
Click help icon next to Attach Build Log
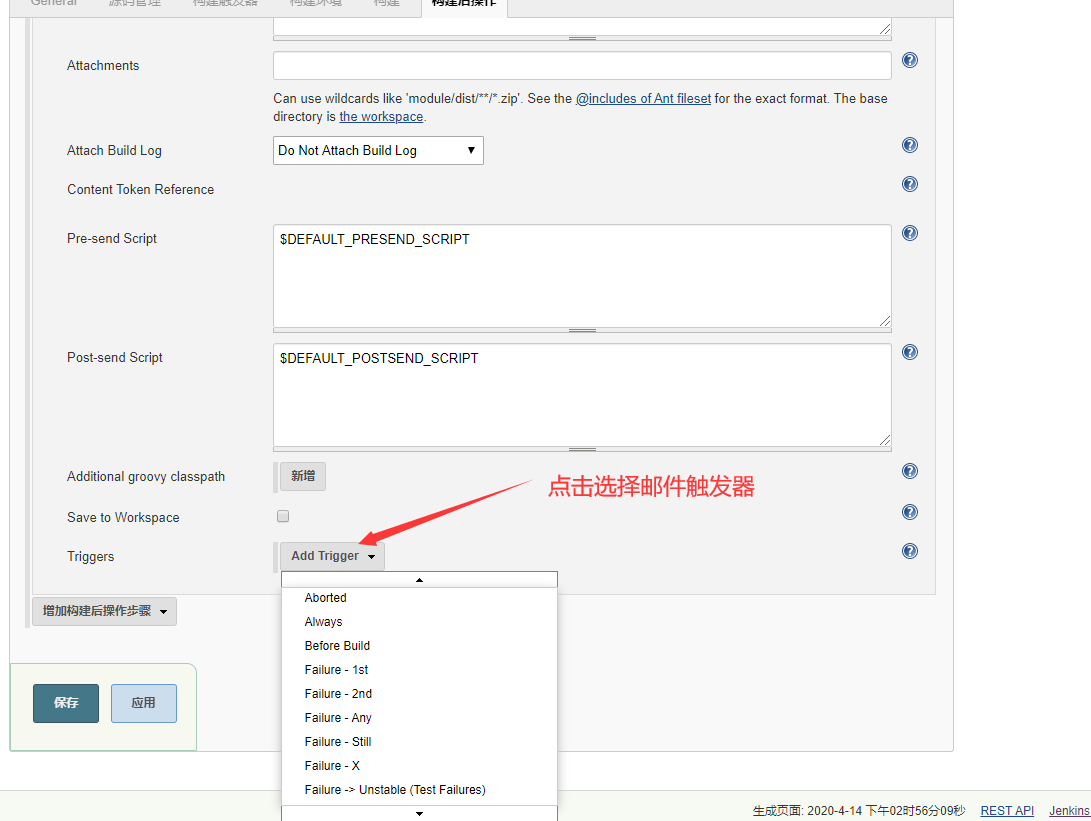pyautogui.click(x=910, y=145)
